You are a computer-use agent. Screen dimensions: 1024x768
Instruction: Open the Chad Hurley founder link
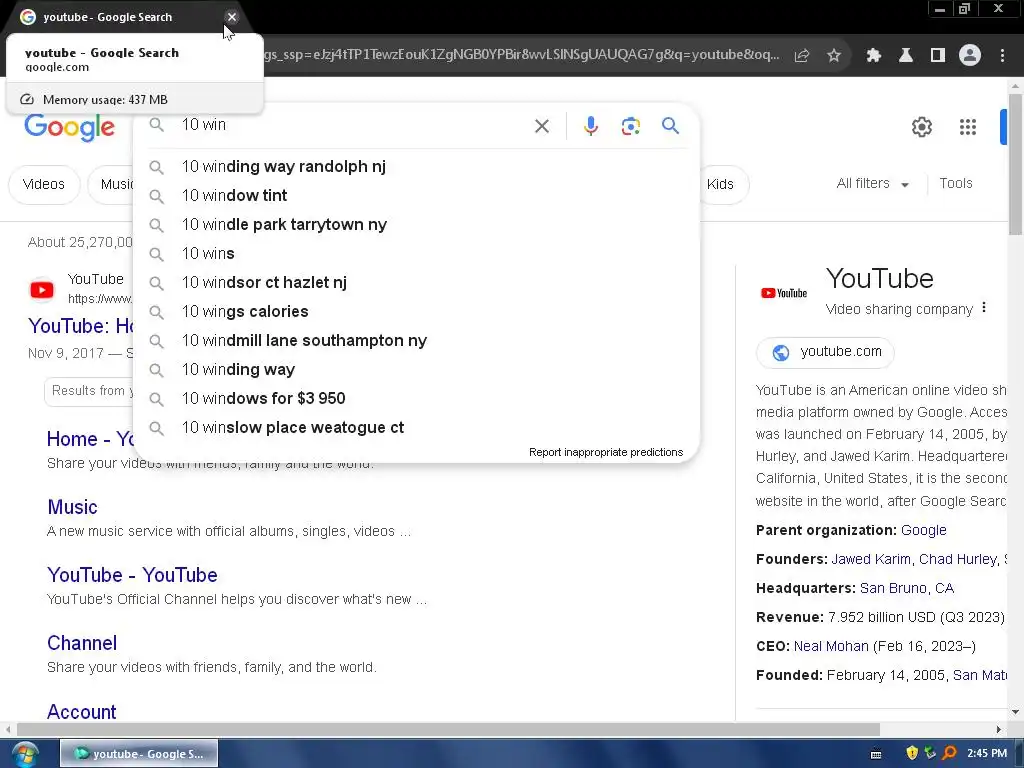pos(958,560)
